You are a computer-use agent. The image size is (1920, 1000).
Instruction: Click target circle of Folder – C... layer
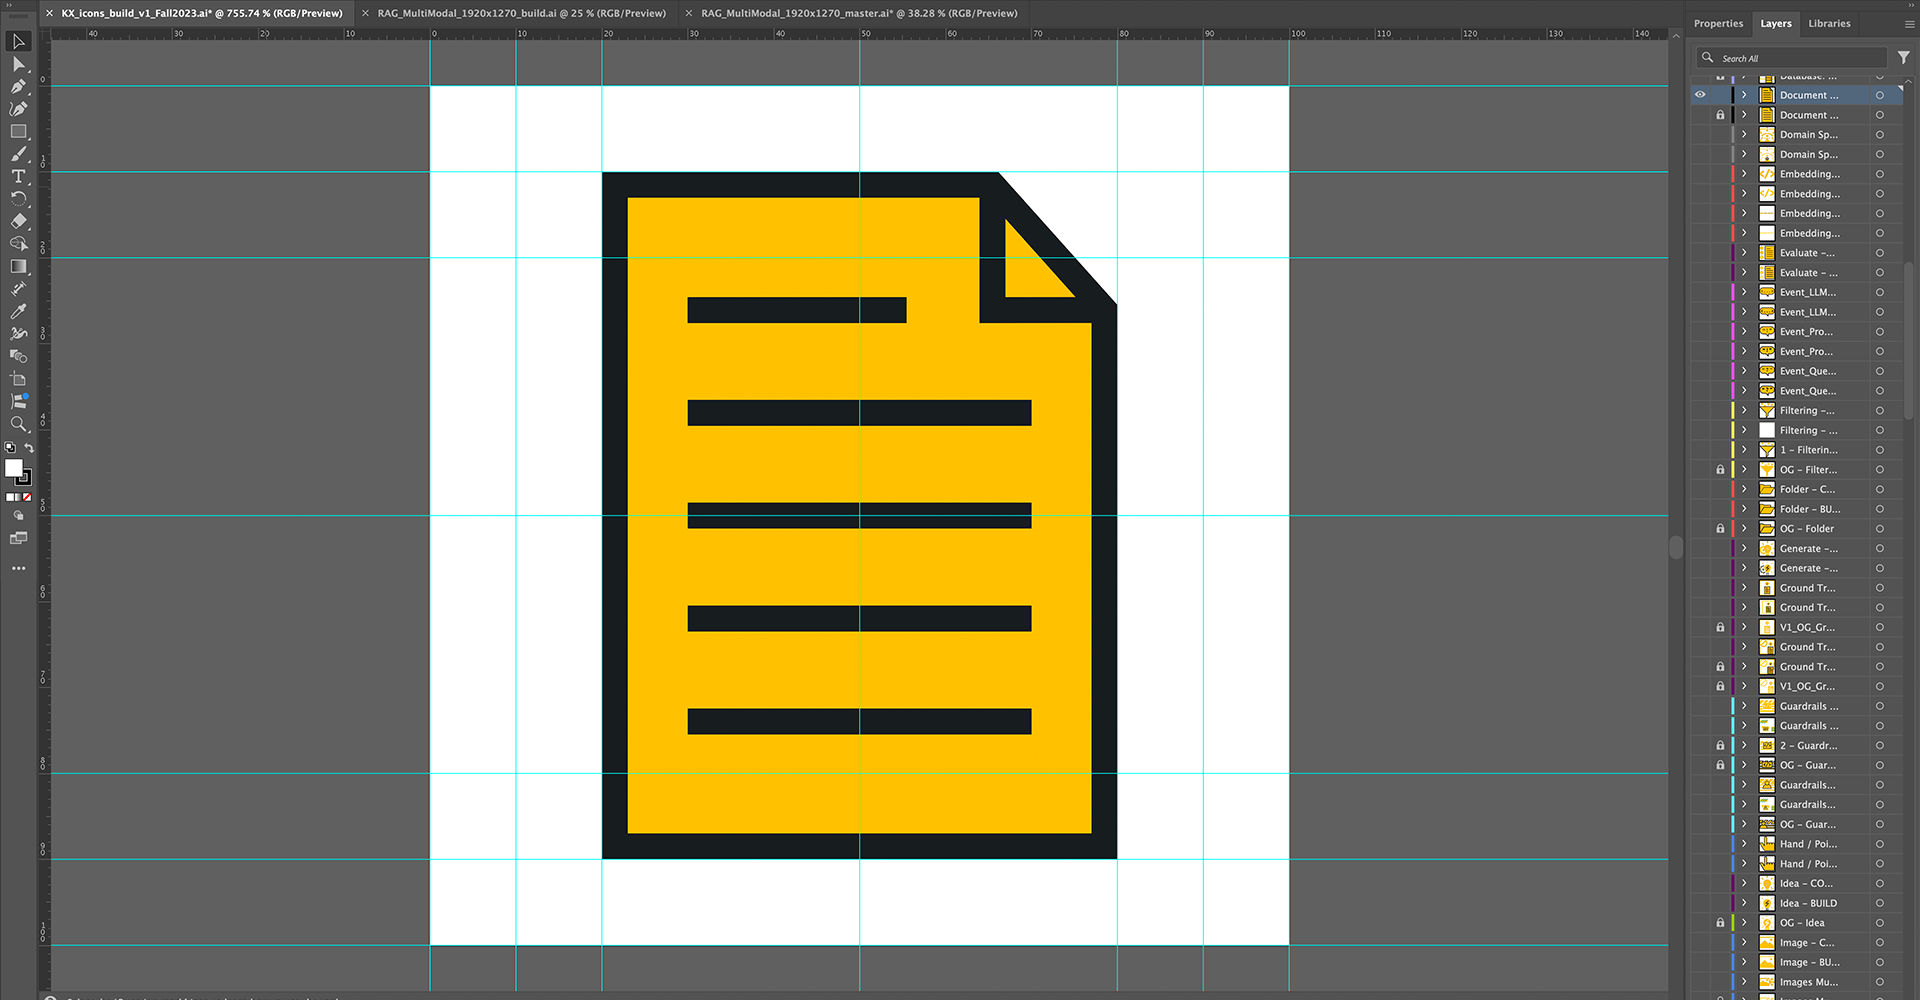point(1879,489)
